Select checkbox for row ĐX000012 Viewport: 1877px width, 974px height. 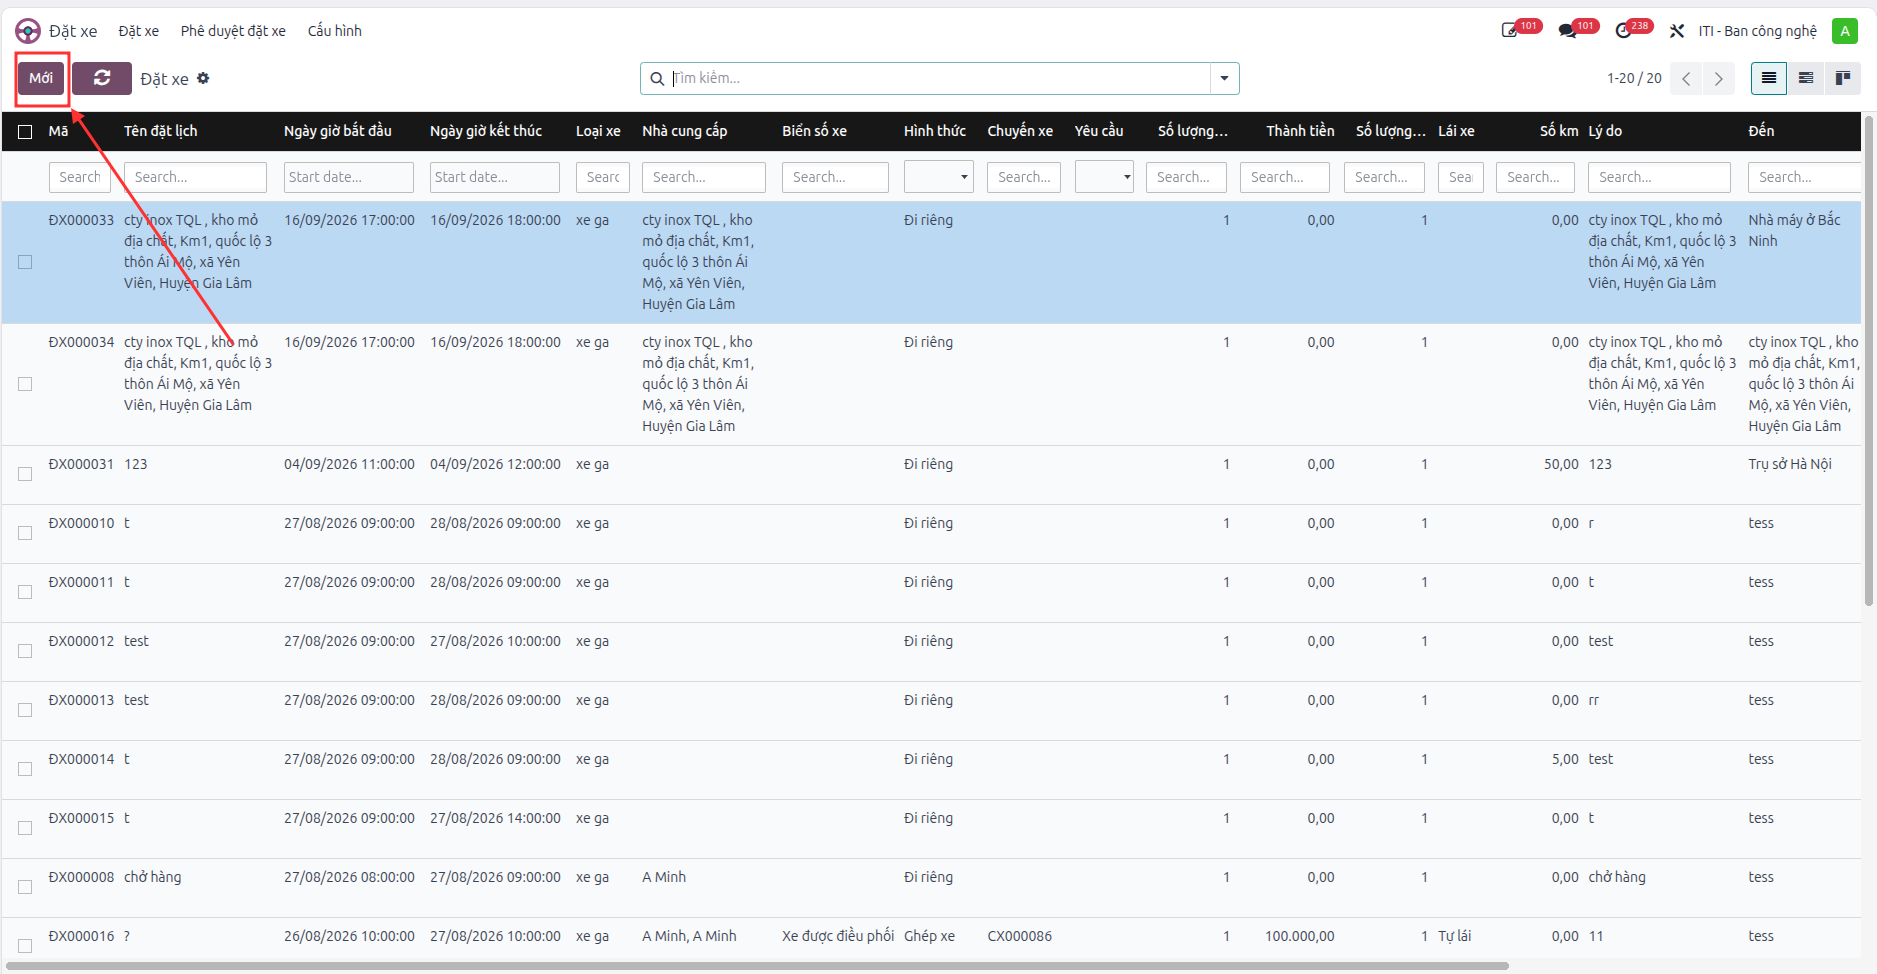pos(25,651)
